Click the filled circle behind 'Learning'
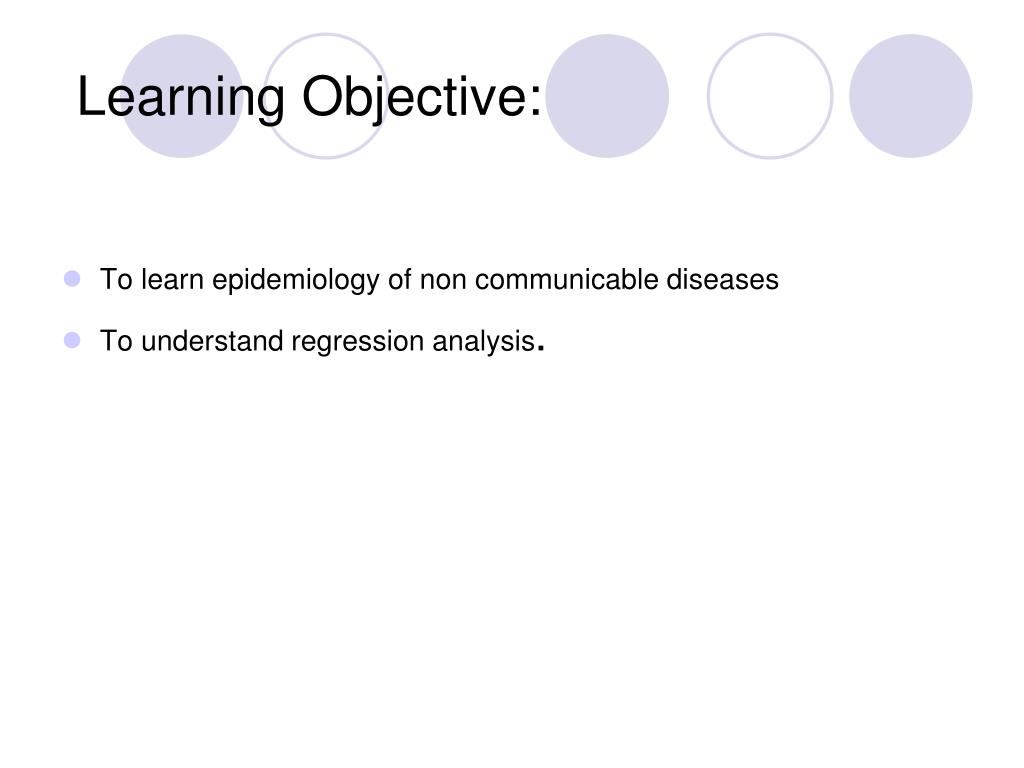The image size is (1024, 768). click(182, 96)
